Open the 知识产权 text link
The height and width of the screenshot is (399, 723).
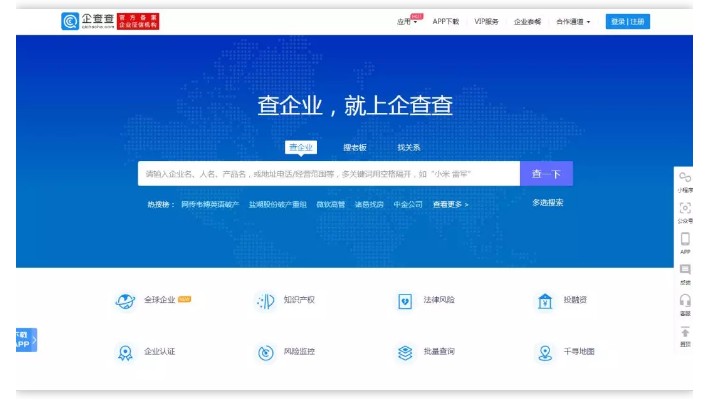click(299, 300)
